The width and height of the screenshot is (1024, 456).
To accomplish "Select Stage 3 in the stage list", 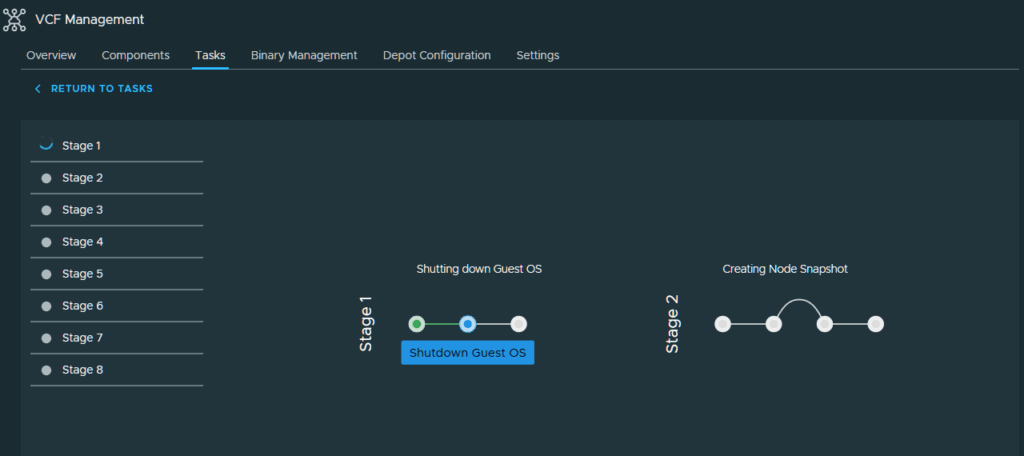I will coord(116,210).
